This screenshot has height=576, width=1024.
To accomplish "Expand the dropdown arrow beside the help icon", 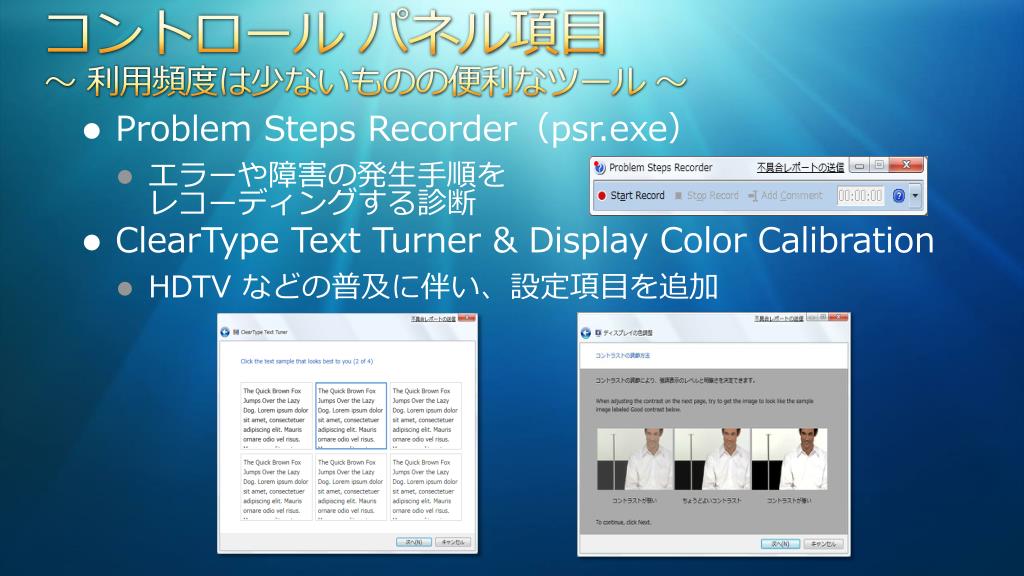I will click(x=915, y=195).
